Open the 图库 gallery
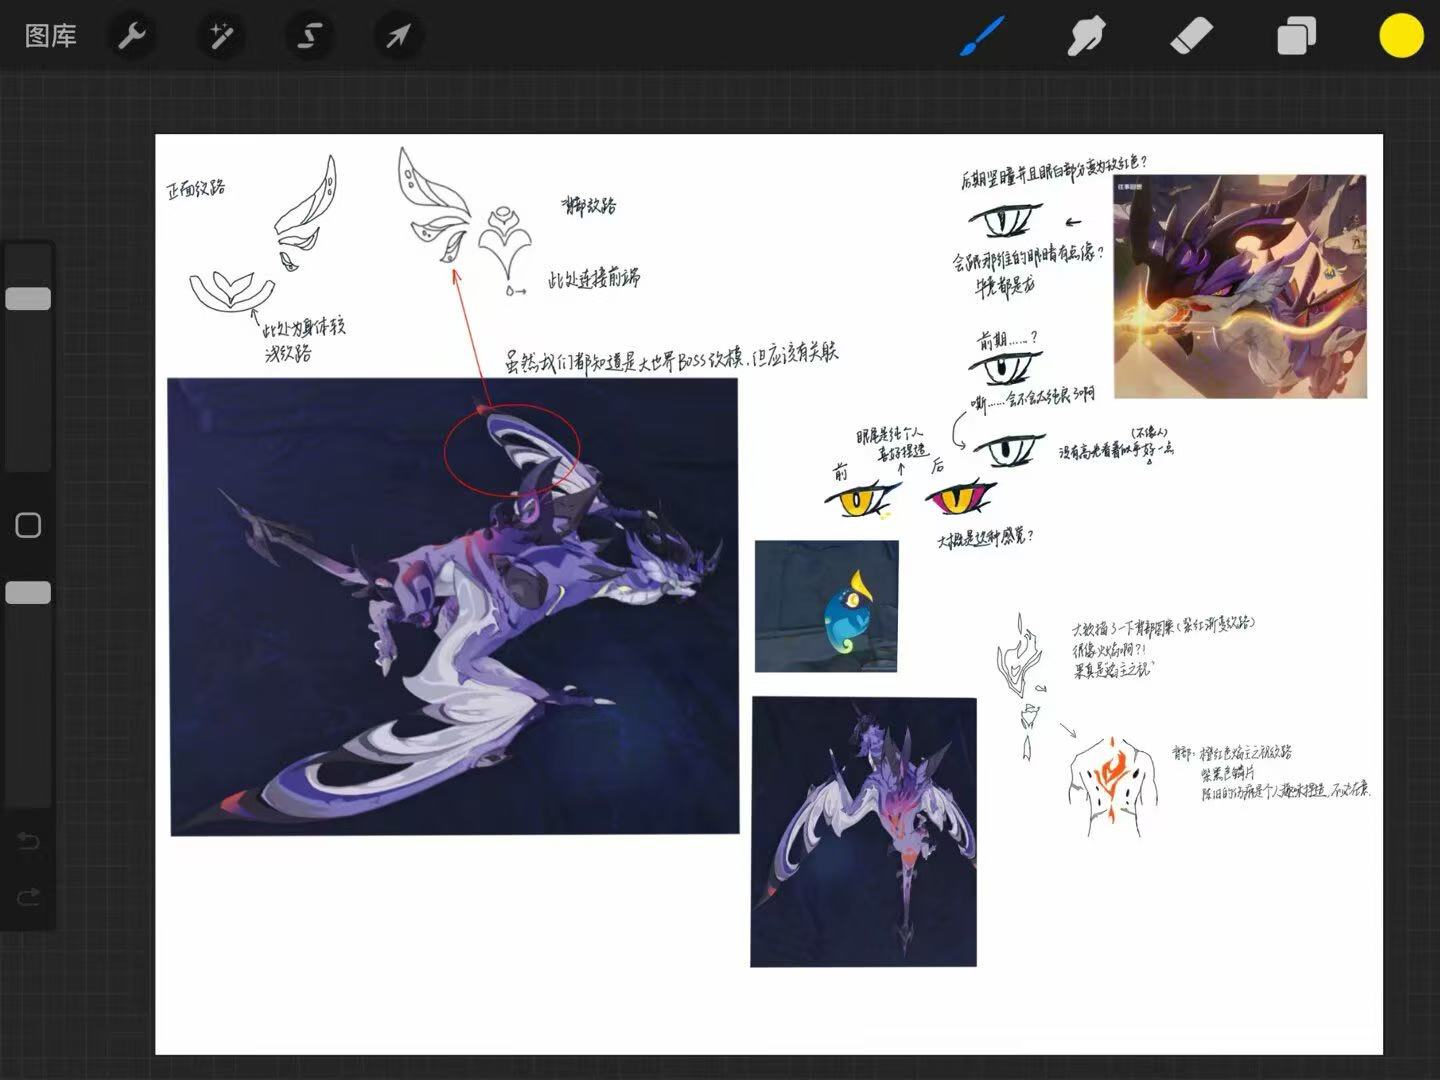 tap(50, 37)
